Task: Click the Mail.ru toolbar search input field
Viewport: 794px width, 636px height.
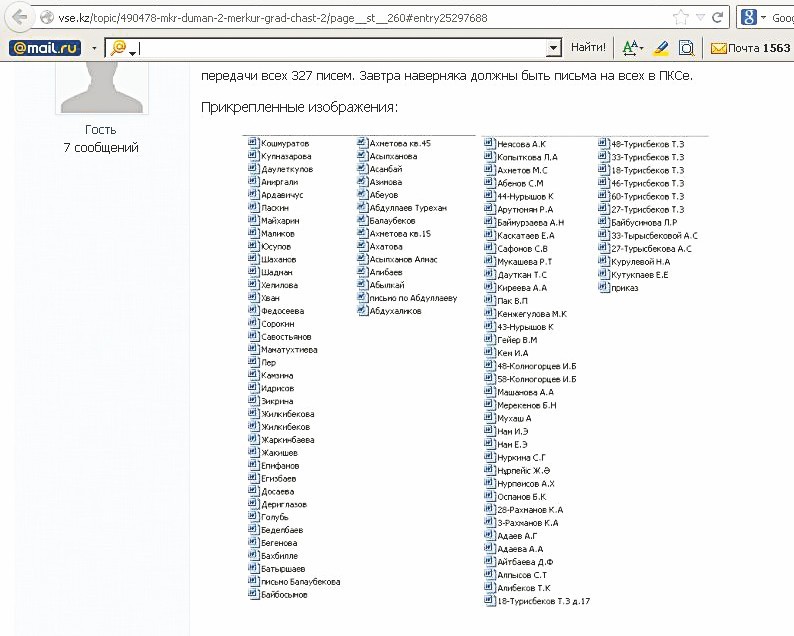Action: coord(340,48)
